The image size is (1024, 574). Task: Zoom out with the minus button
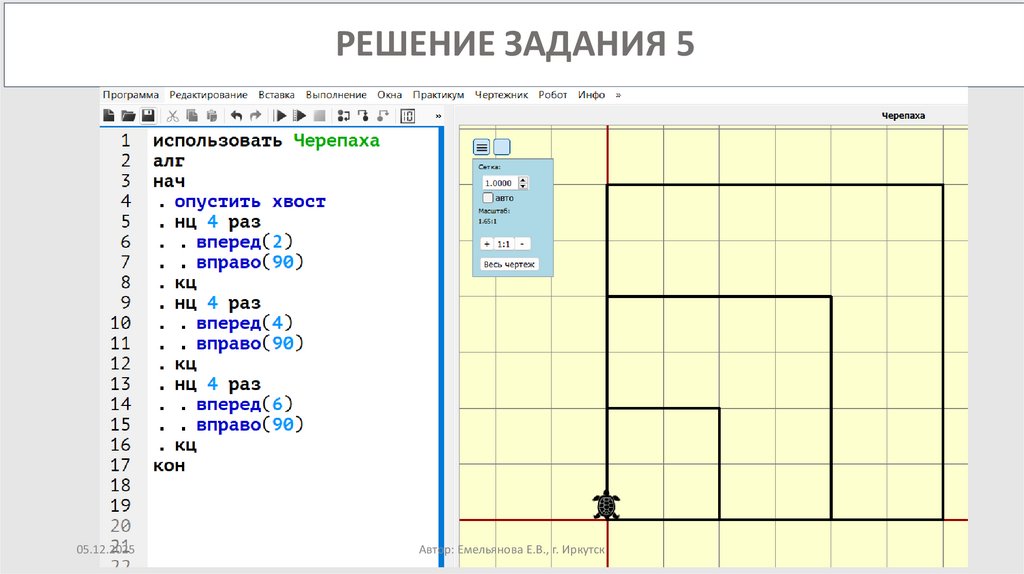(x=522, y=244)
